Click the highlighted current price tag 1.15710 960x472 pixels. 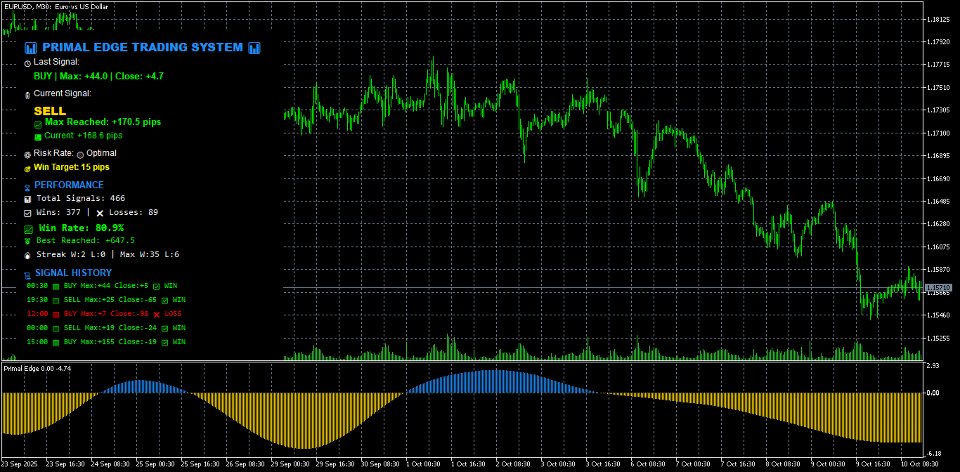coord(938,288)
